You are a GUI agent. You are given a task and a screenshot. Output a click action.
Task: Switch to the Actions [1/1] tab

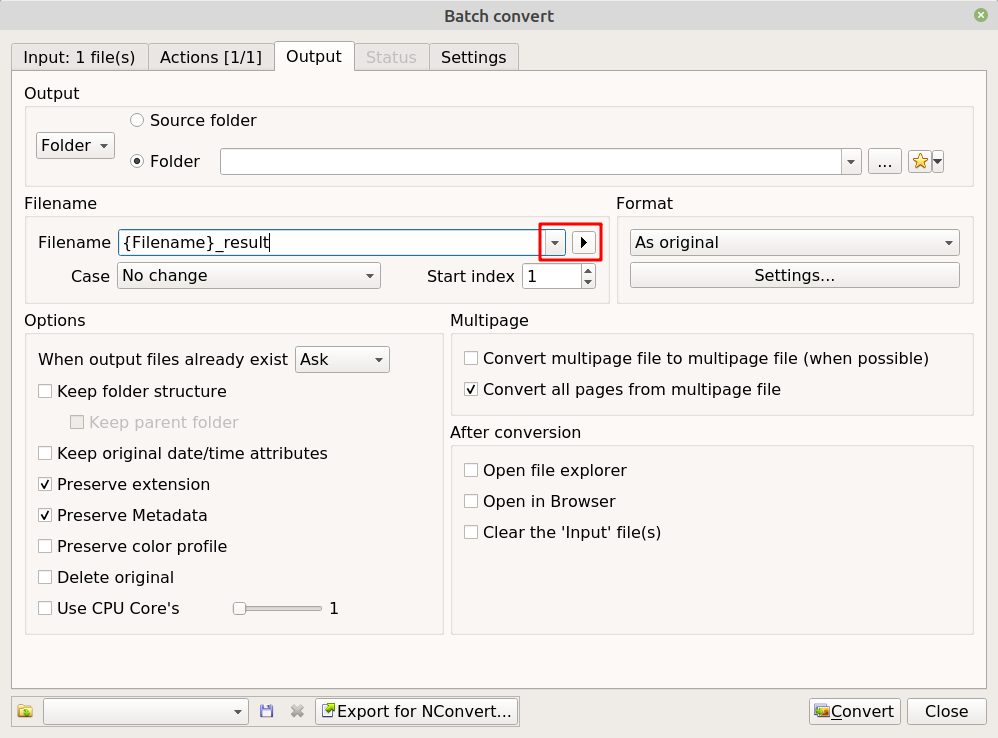click(211, 57)
